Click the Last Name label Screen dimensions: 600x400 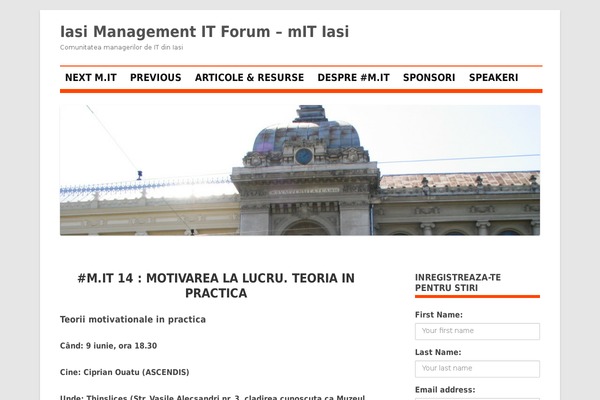pyautogui.click(x=438, y=353)
